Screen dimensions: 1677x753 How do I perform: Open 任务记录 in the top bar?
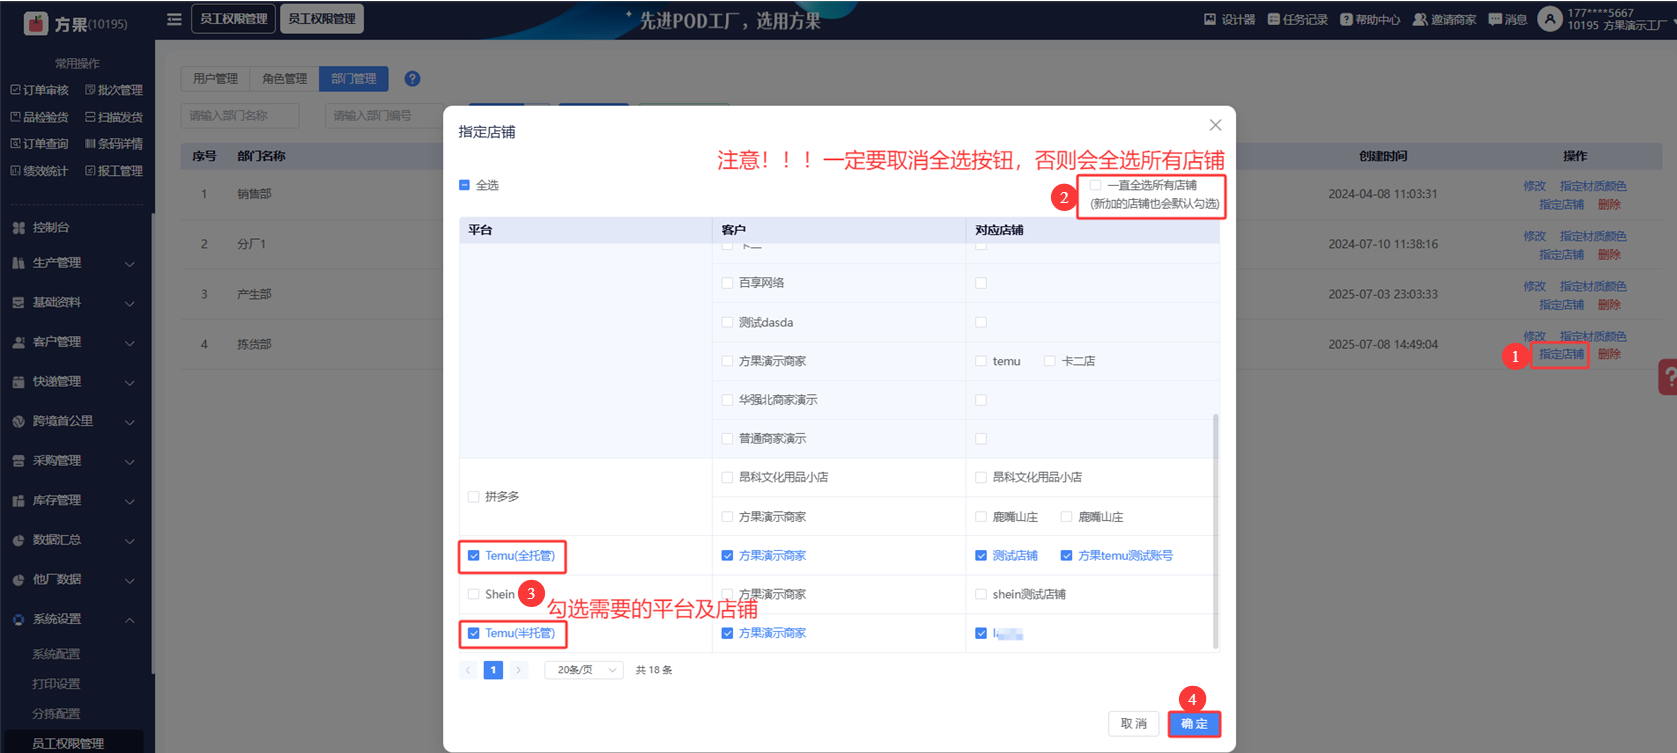[1297, 19]
